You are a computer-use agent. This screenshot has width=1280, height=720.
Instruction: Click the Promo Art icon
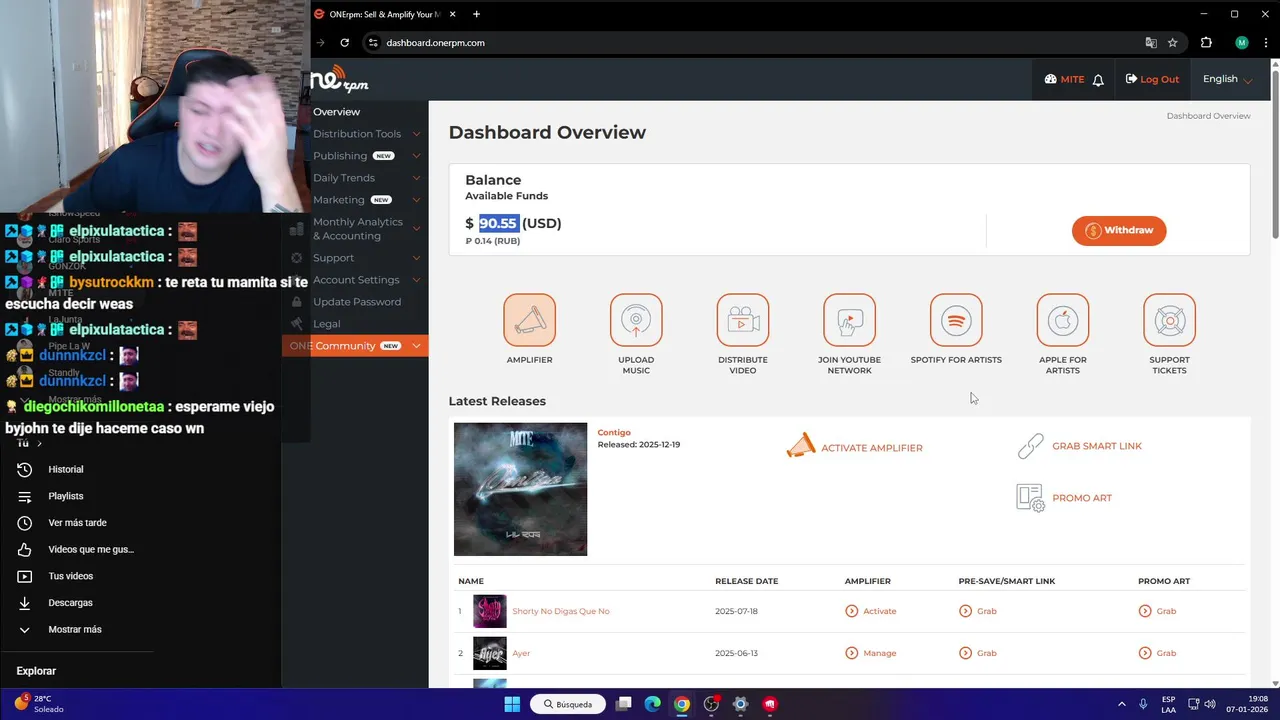pyautogui.click(x=1030, y=498)
